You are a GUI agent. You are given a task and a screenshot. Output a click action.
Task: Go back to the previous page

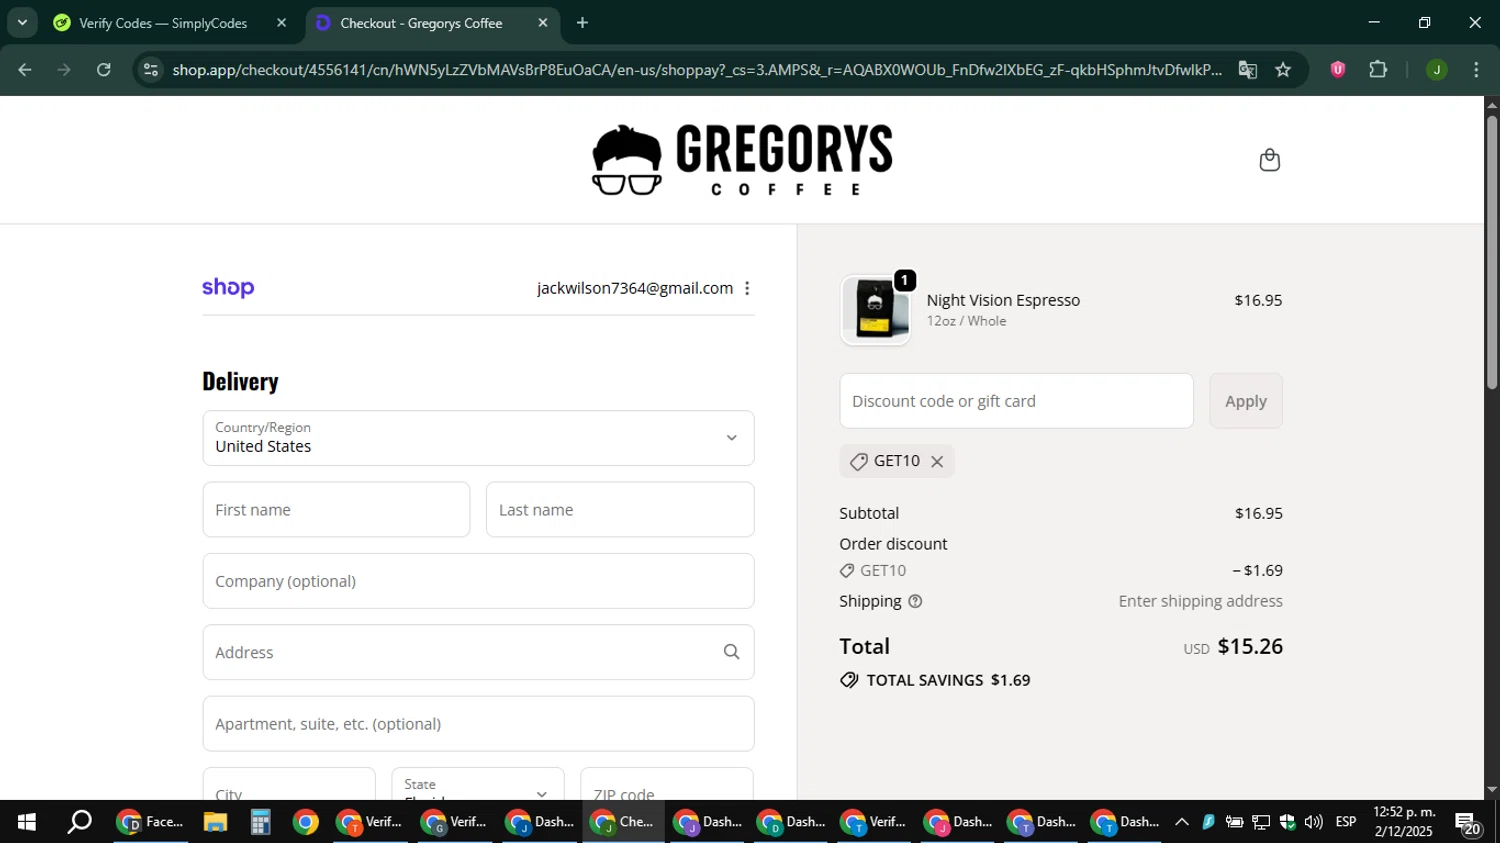point(25,70)
